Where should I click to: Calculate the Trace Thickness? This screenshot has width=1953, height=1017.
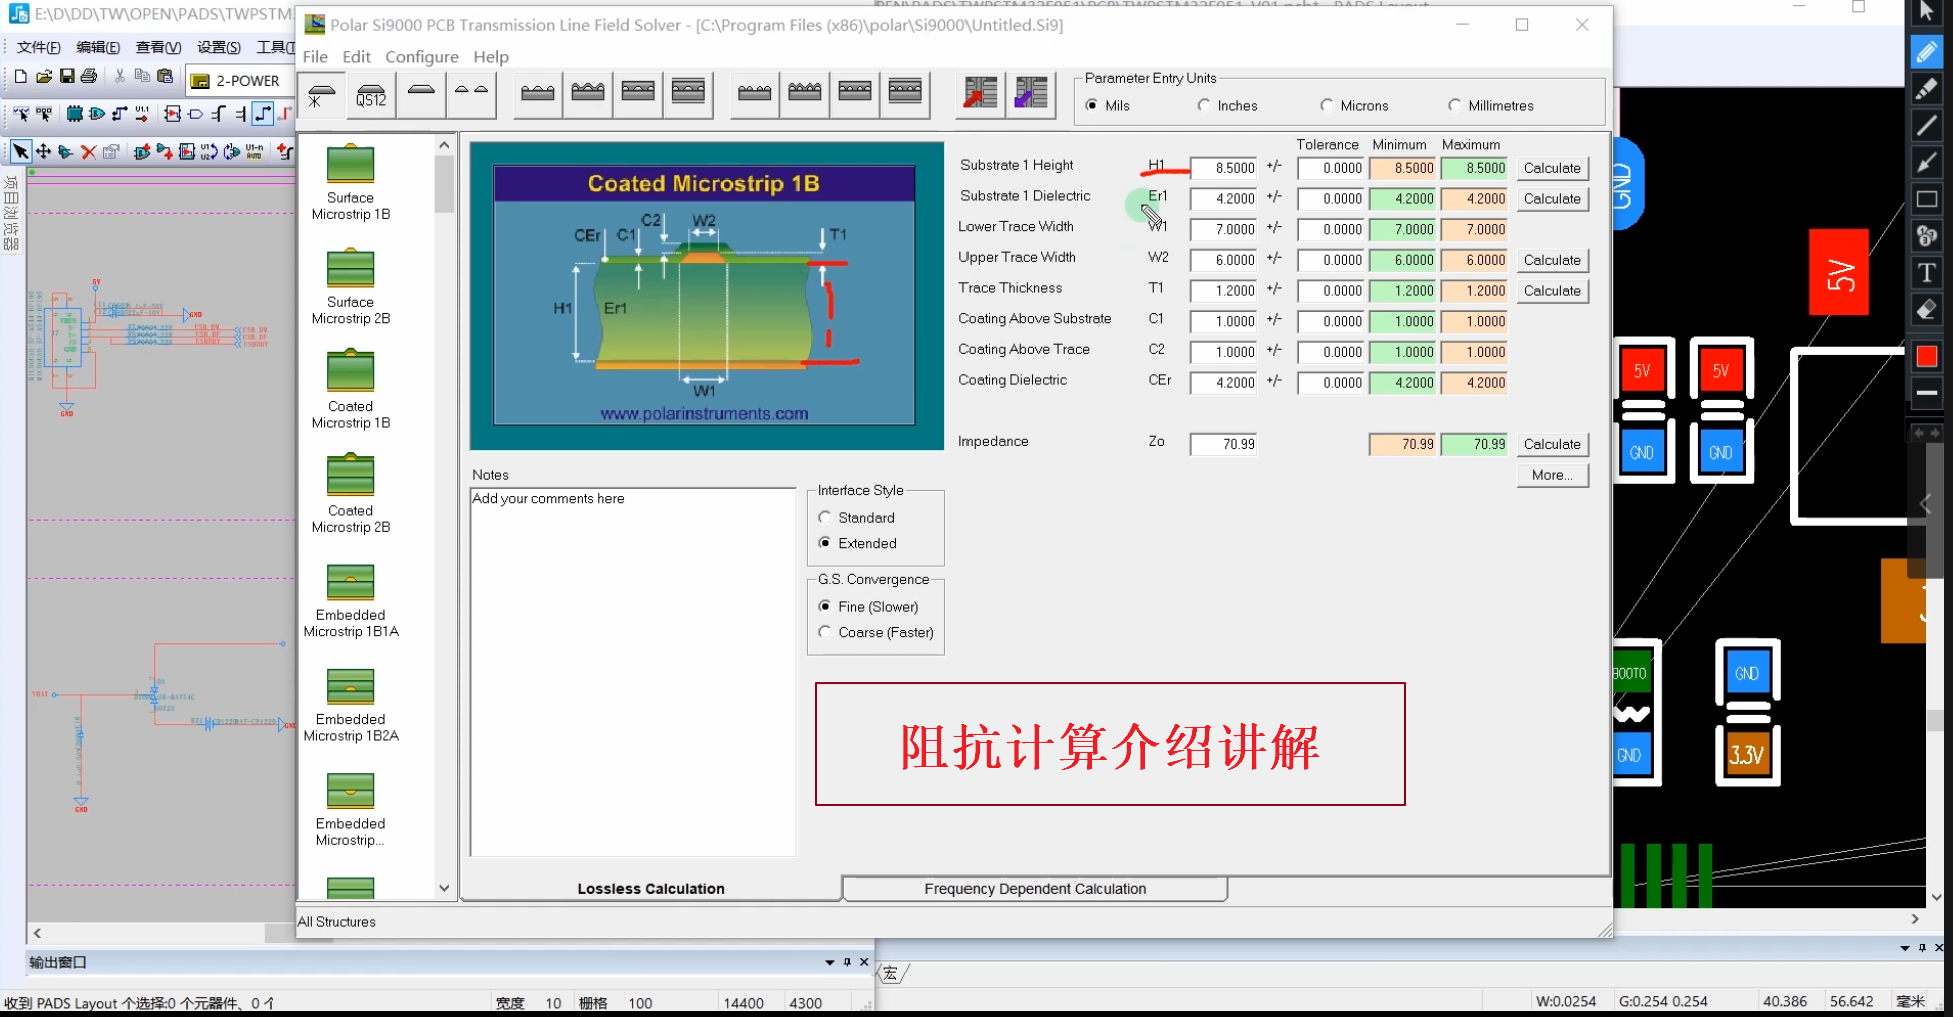(x=1552, y=291)
